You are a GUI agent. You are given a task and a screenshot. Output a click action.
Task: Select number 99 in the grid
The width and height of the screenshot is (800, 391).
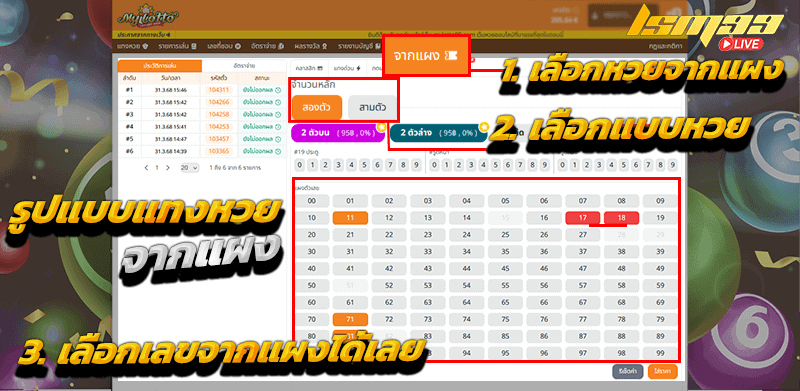[x=660, y=353]
